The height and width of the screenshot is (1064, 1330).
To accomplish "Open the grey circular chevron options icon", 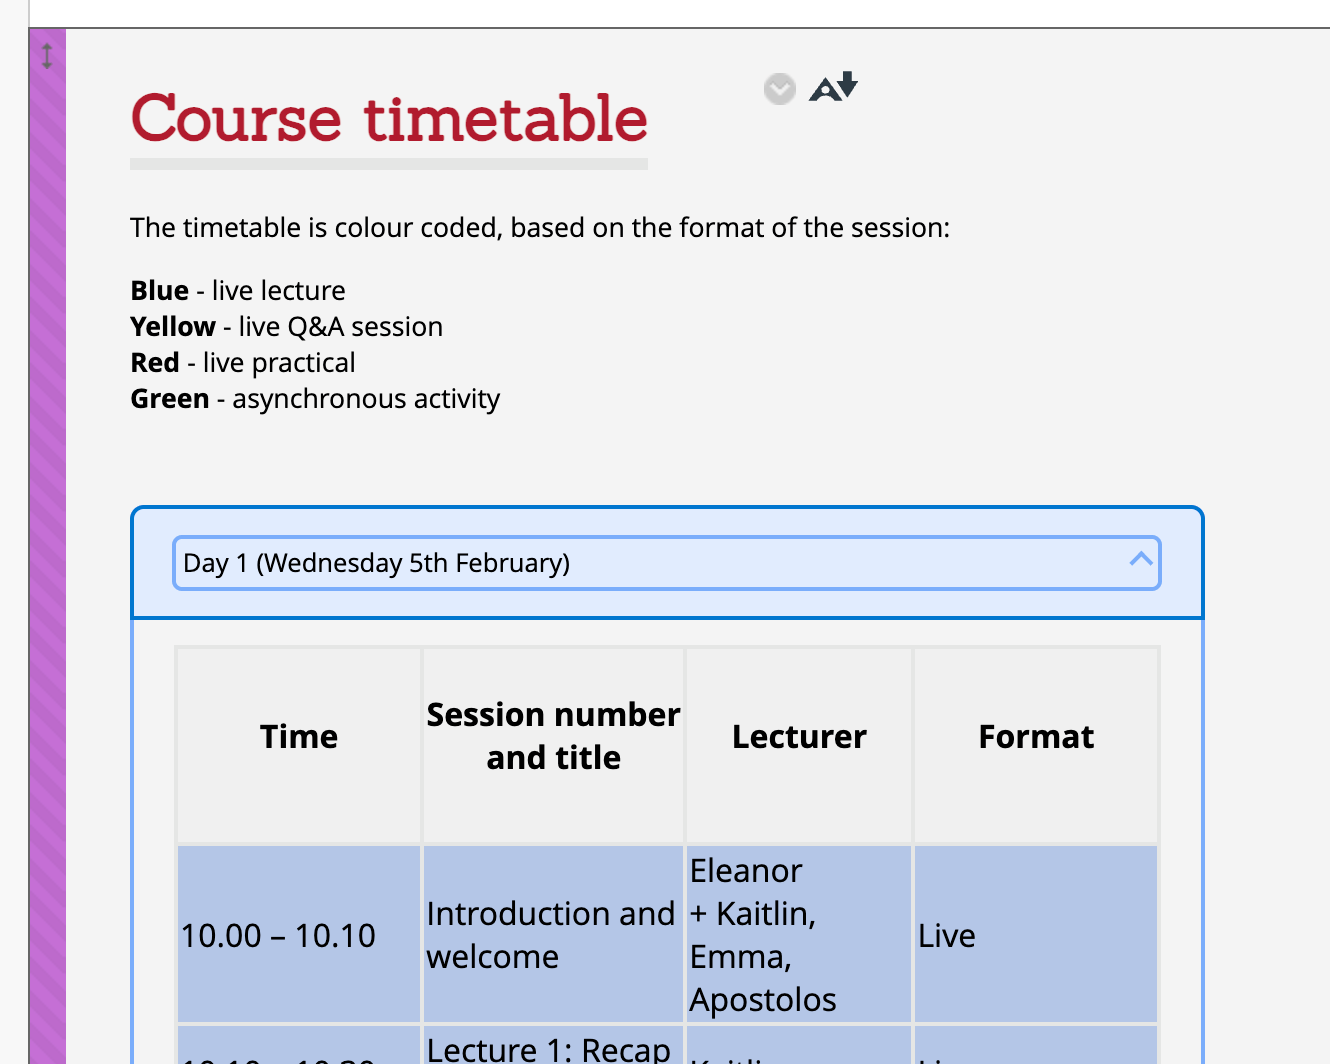I will (x=780, y=89).
